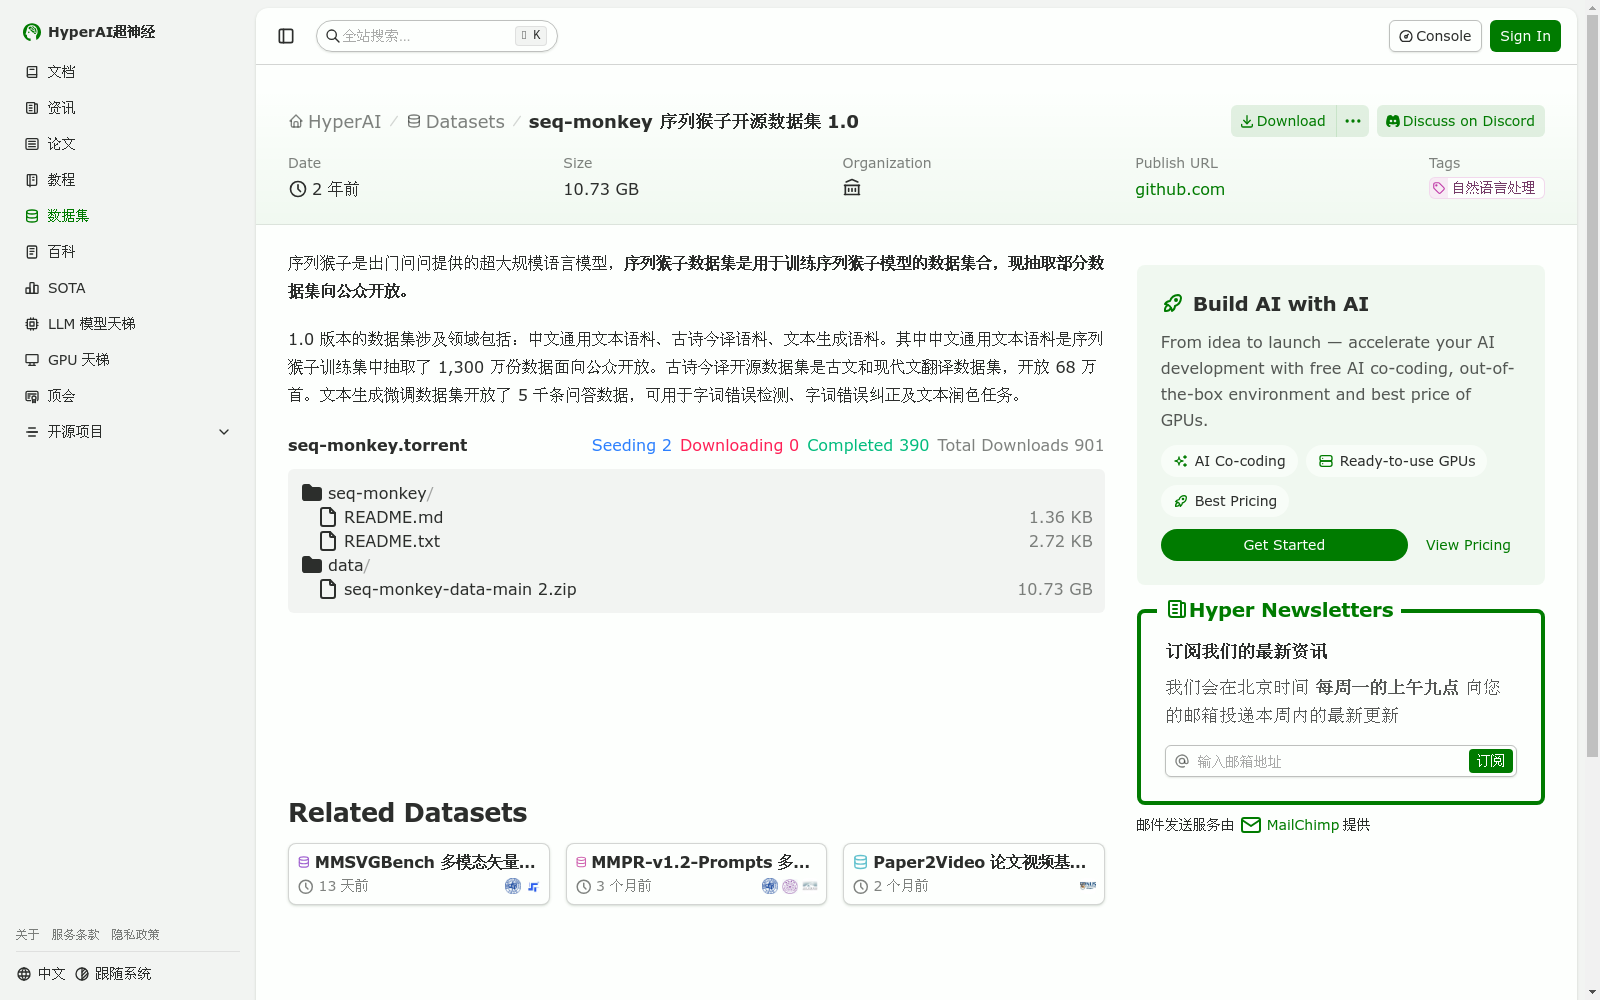1600x1000 pixels.
Task: Click the Organization building icon
Action: tap(852, 188)
